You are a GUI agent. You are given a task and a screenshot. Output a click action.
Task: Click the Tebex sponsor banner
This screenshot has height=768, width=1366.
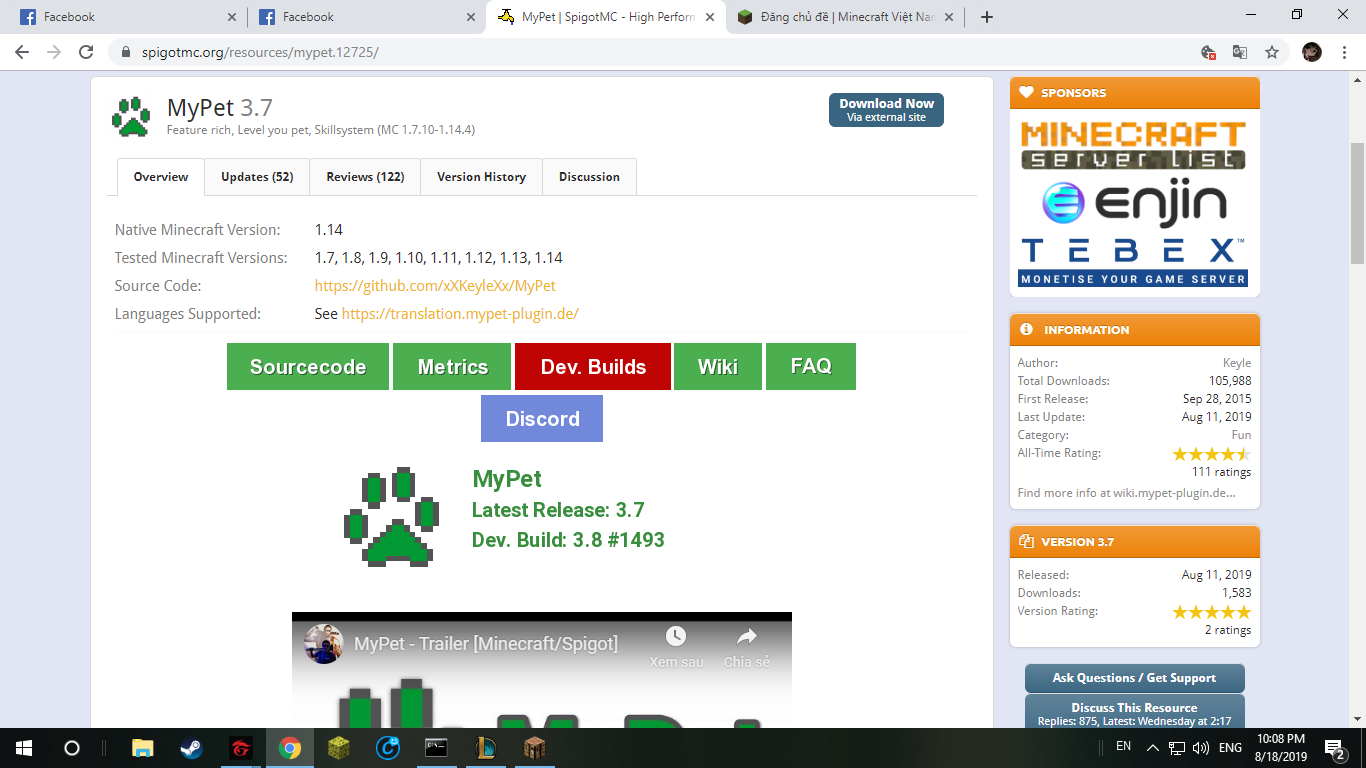coord(1134,262)
